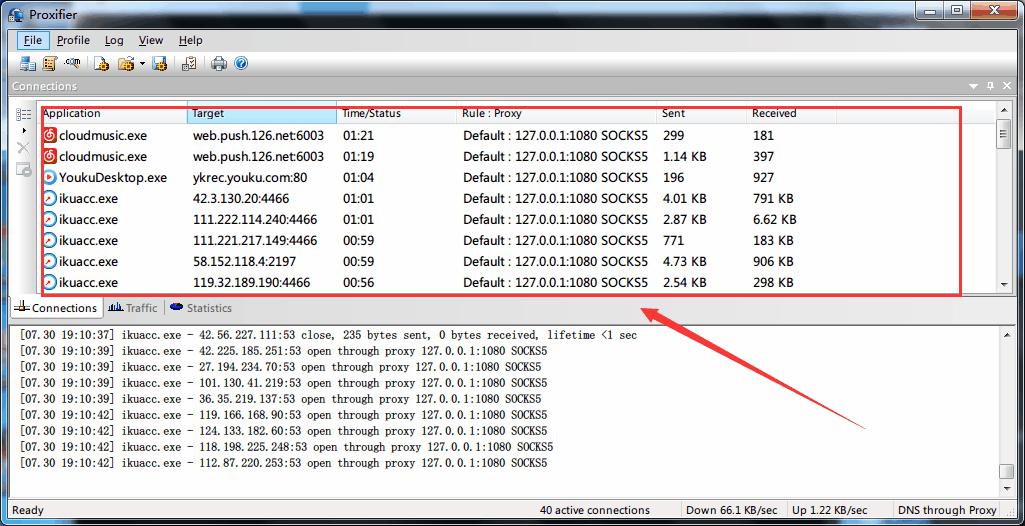Click the cloudmusic.exe icon in the 01:21 row
The height and width of the screenshot is (526, 1025).
[x=50, y=136]
